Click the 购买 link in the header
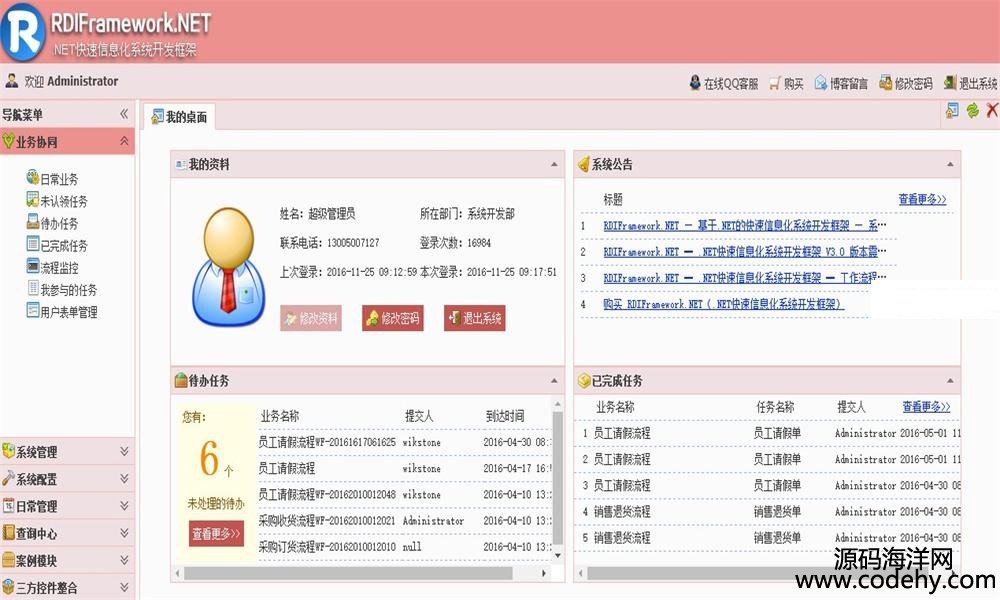Screen dimensions: 1000x600 coord(793,84)
